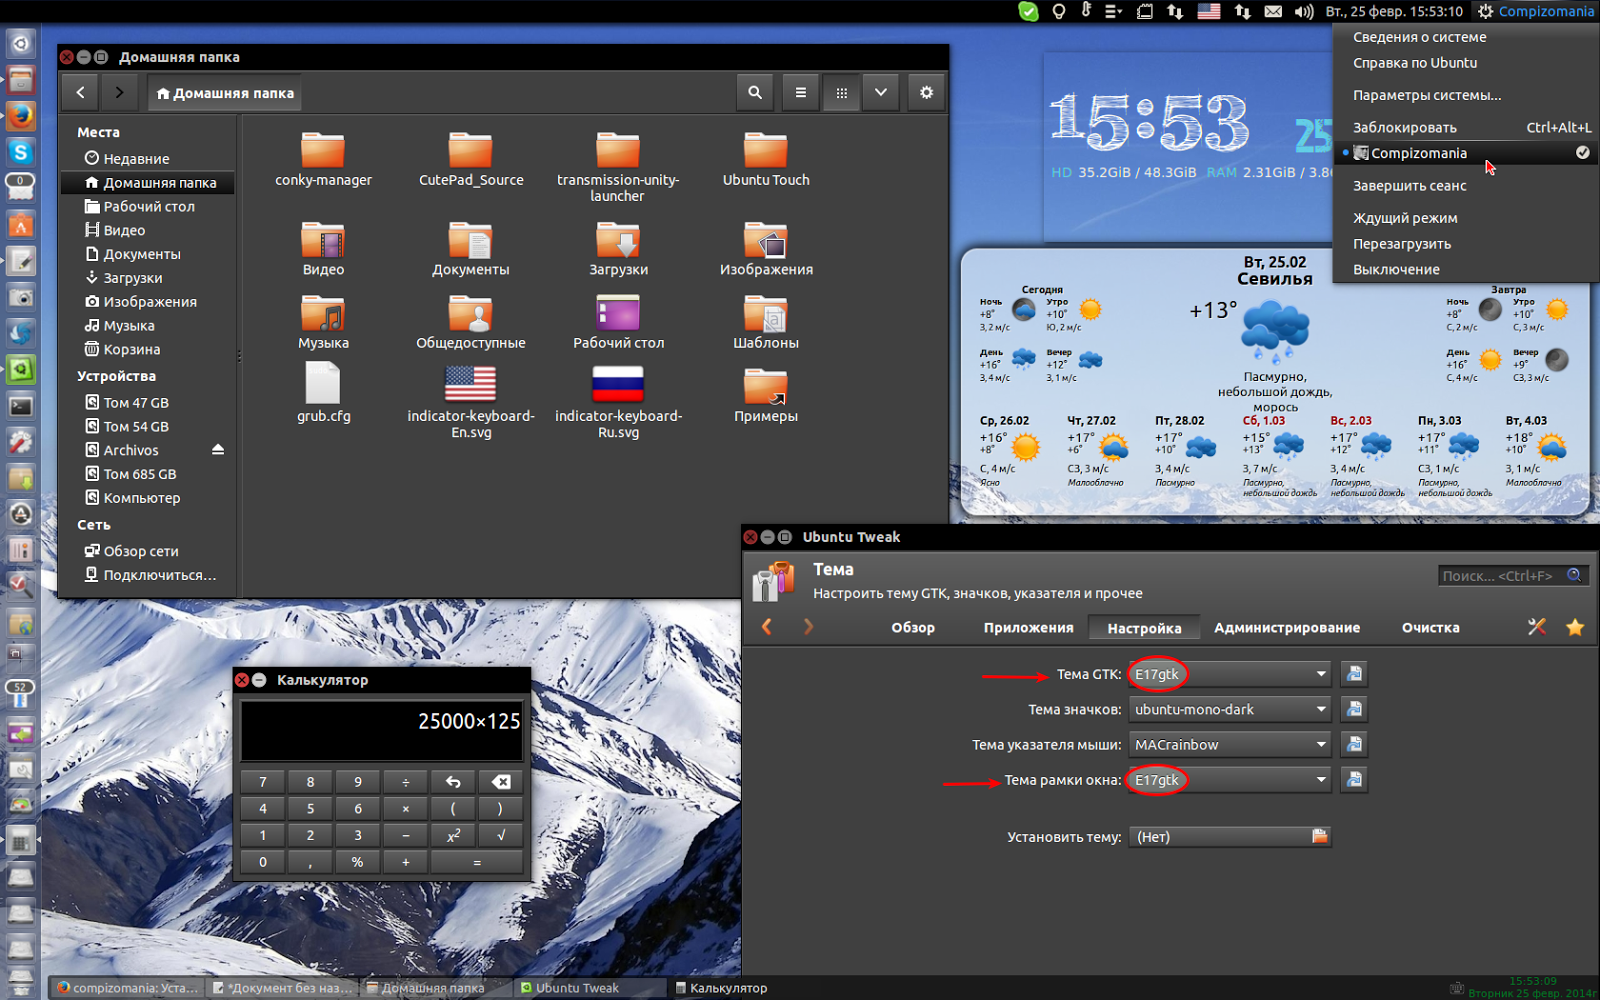Image resolution: width=1600 pixels, height=1000 pixels.
Task: Open the conky-manager folder
Action: (x=323, y=160)
